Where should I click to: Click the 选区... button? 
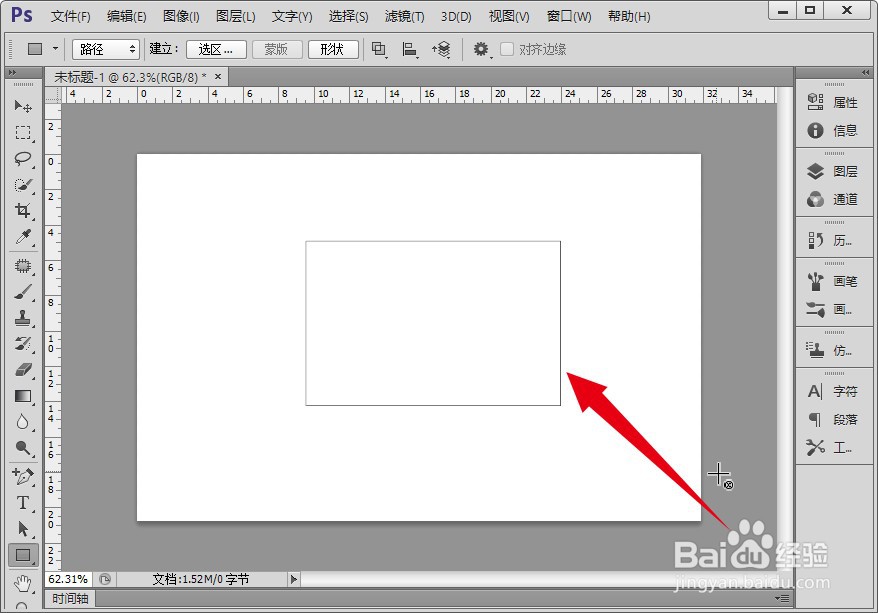216,49
